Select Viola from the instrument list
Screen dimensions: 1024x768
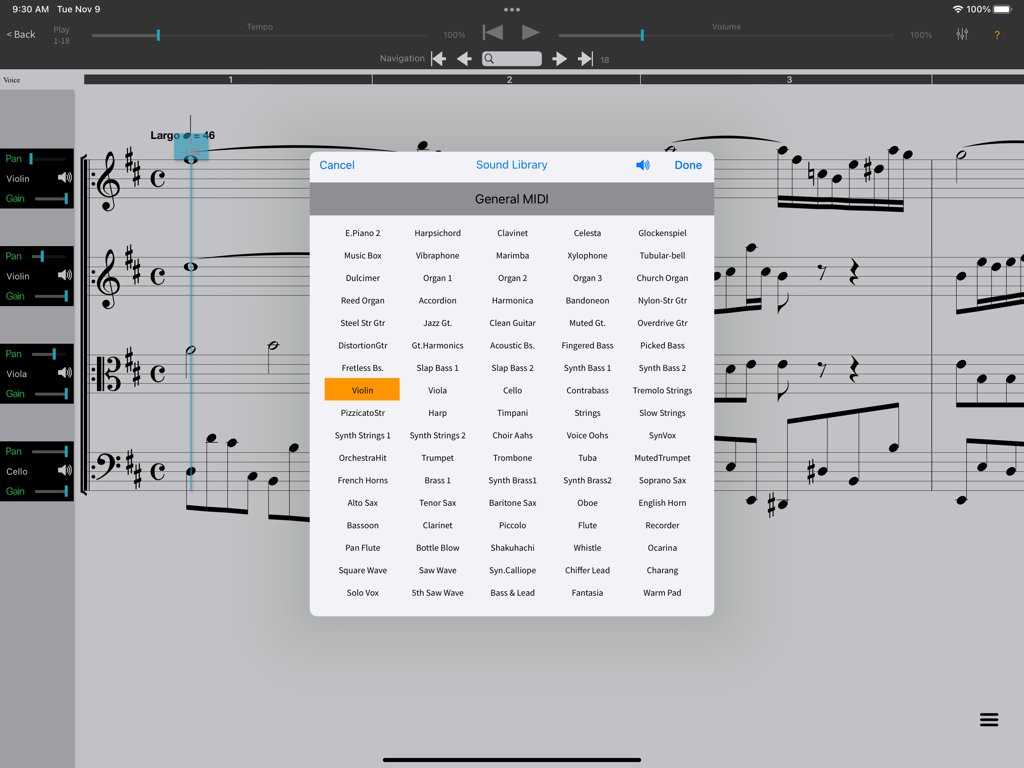coord(437,390)
